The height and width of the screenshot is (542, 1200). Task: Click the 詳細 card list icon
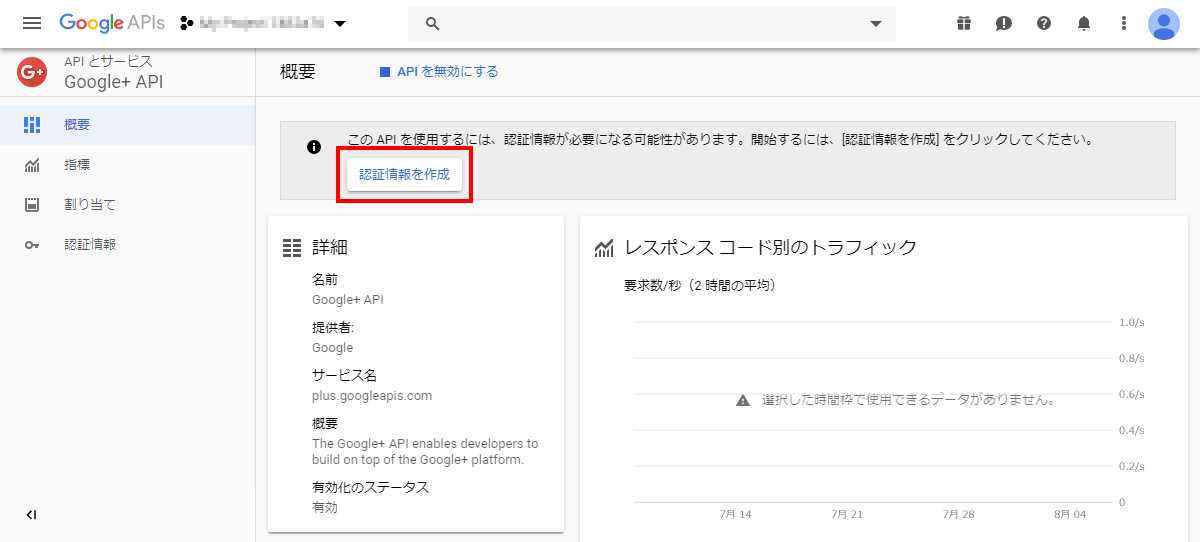tap(292, 247)
